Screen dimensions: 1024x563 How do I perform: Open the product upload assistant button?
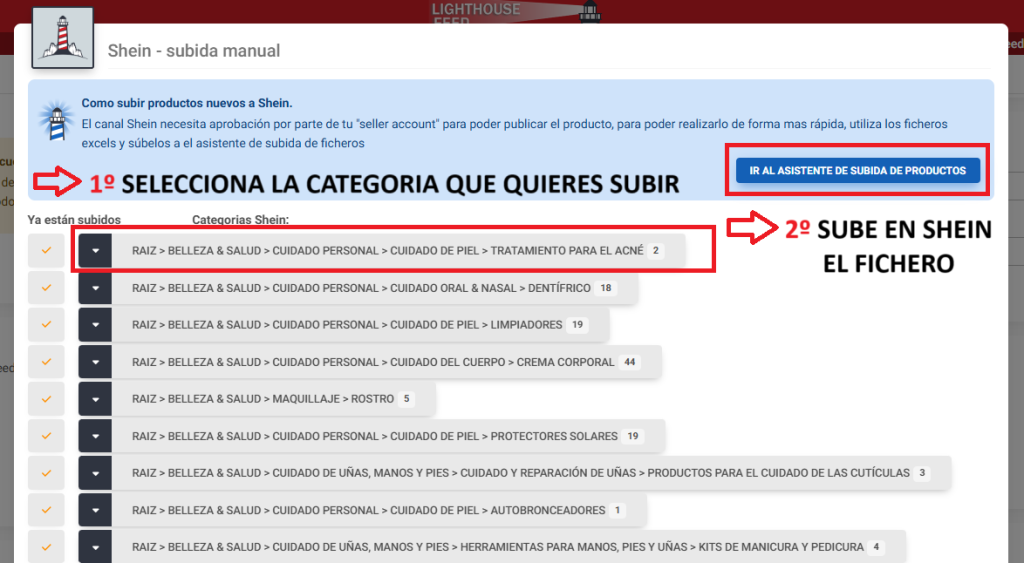point(857,170)
